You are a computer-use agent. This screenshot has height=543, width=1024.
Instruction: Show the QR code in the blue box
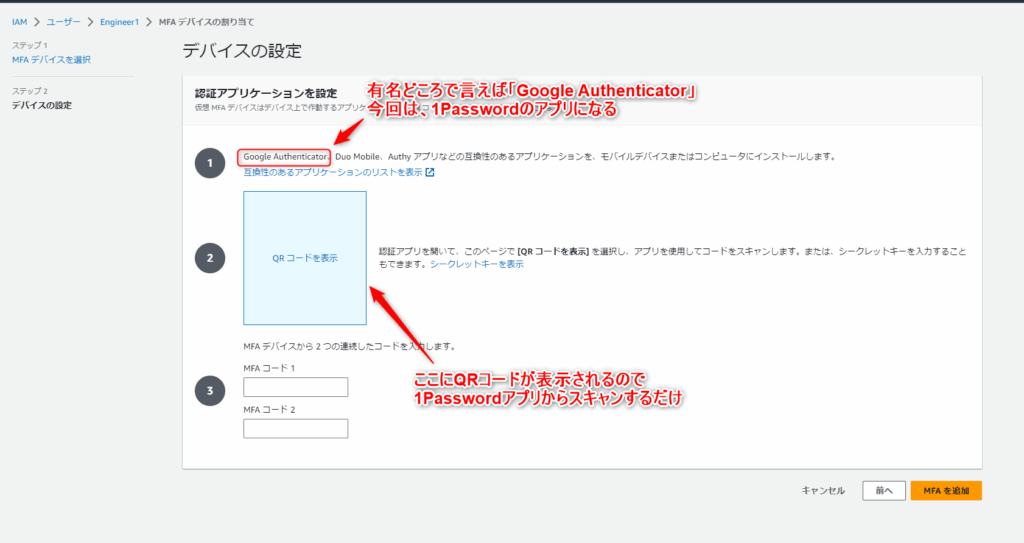[x=305, y=258]
